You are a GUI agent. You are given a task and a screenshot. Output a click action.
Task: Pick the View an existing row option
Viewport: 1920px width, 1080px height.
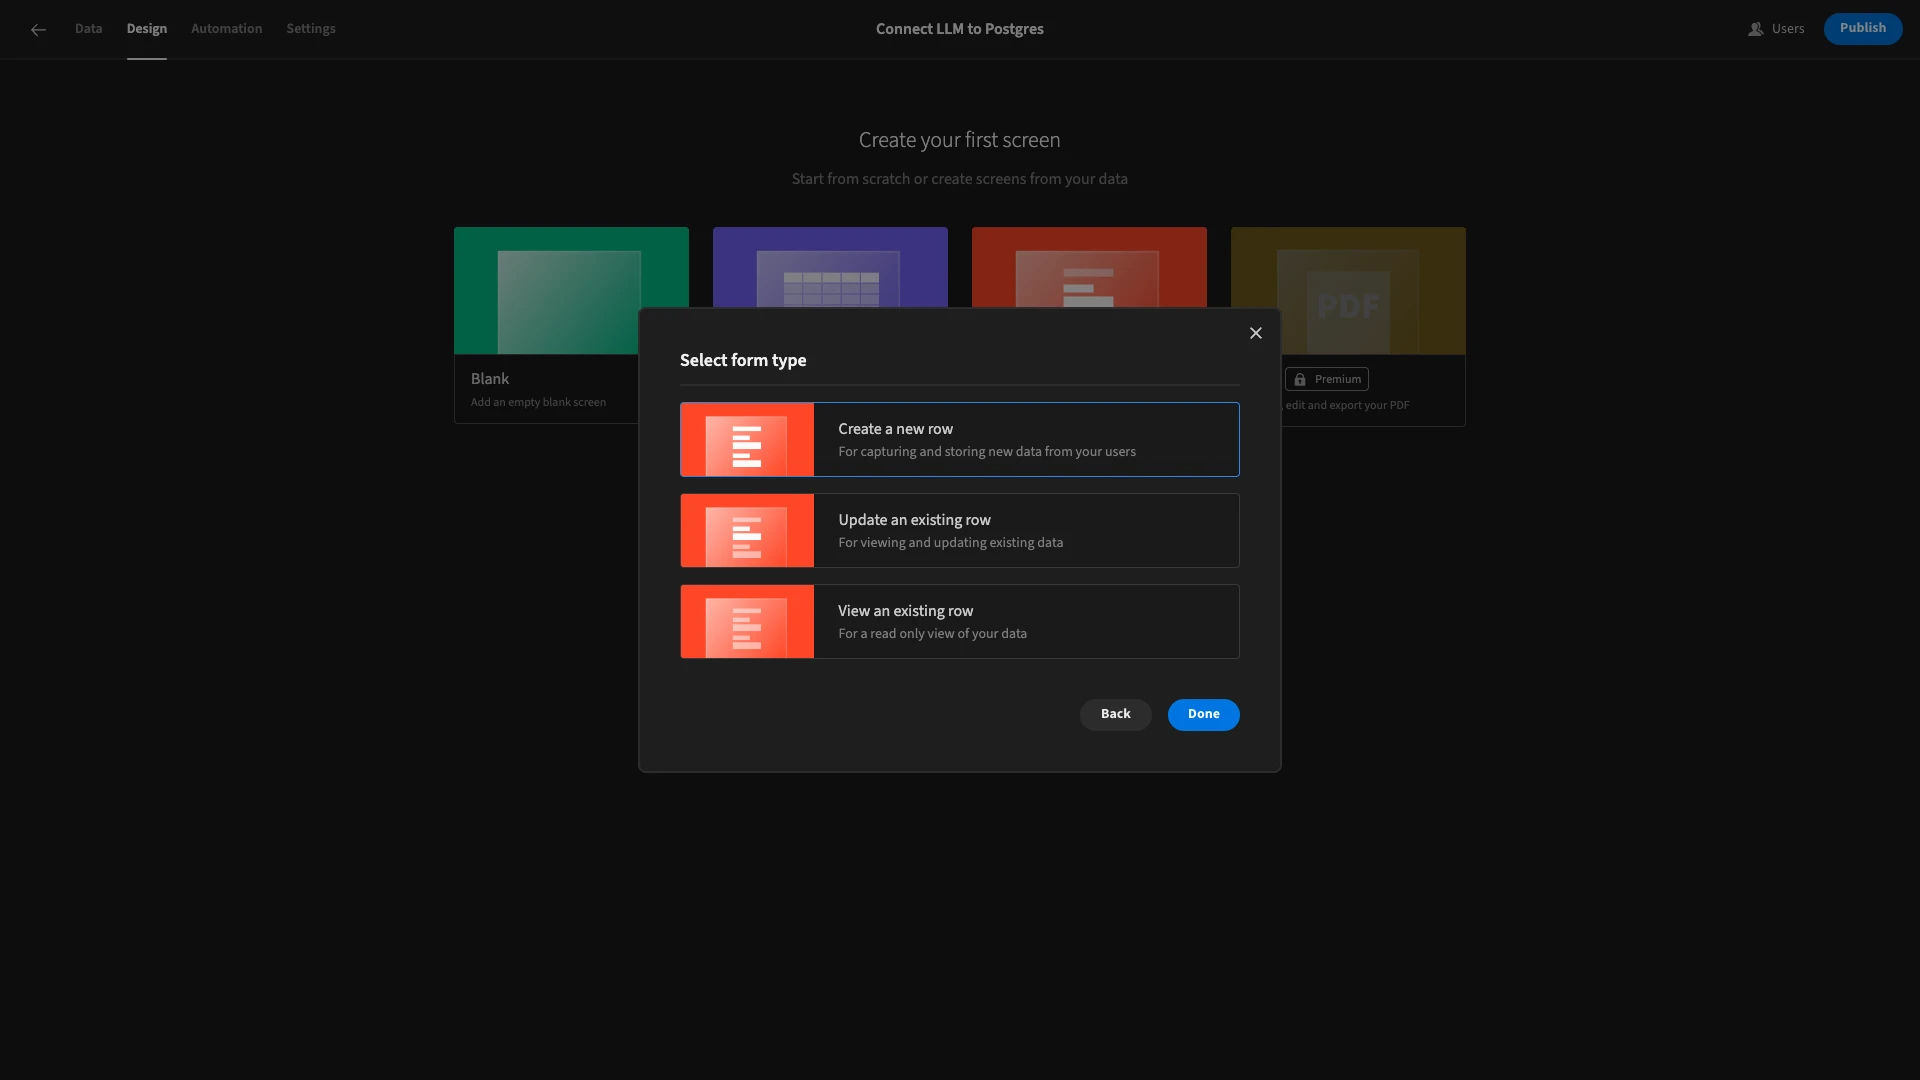tap(960, 622)
